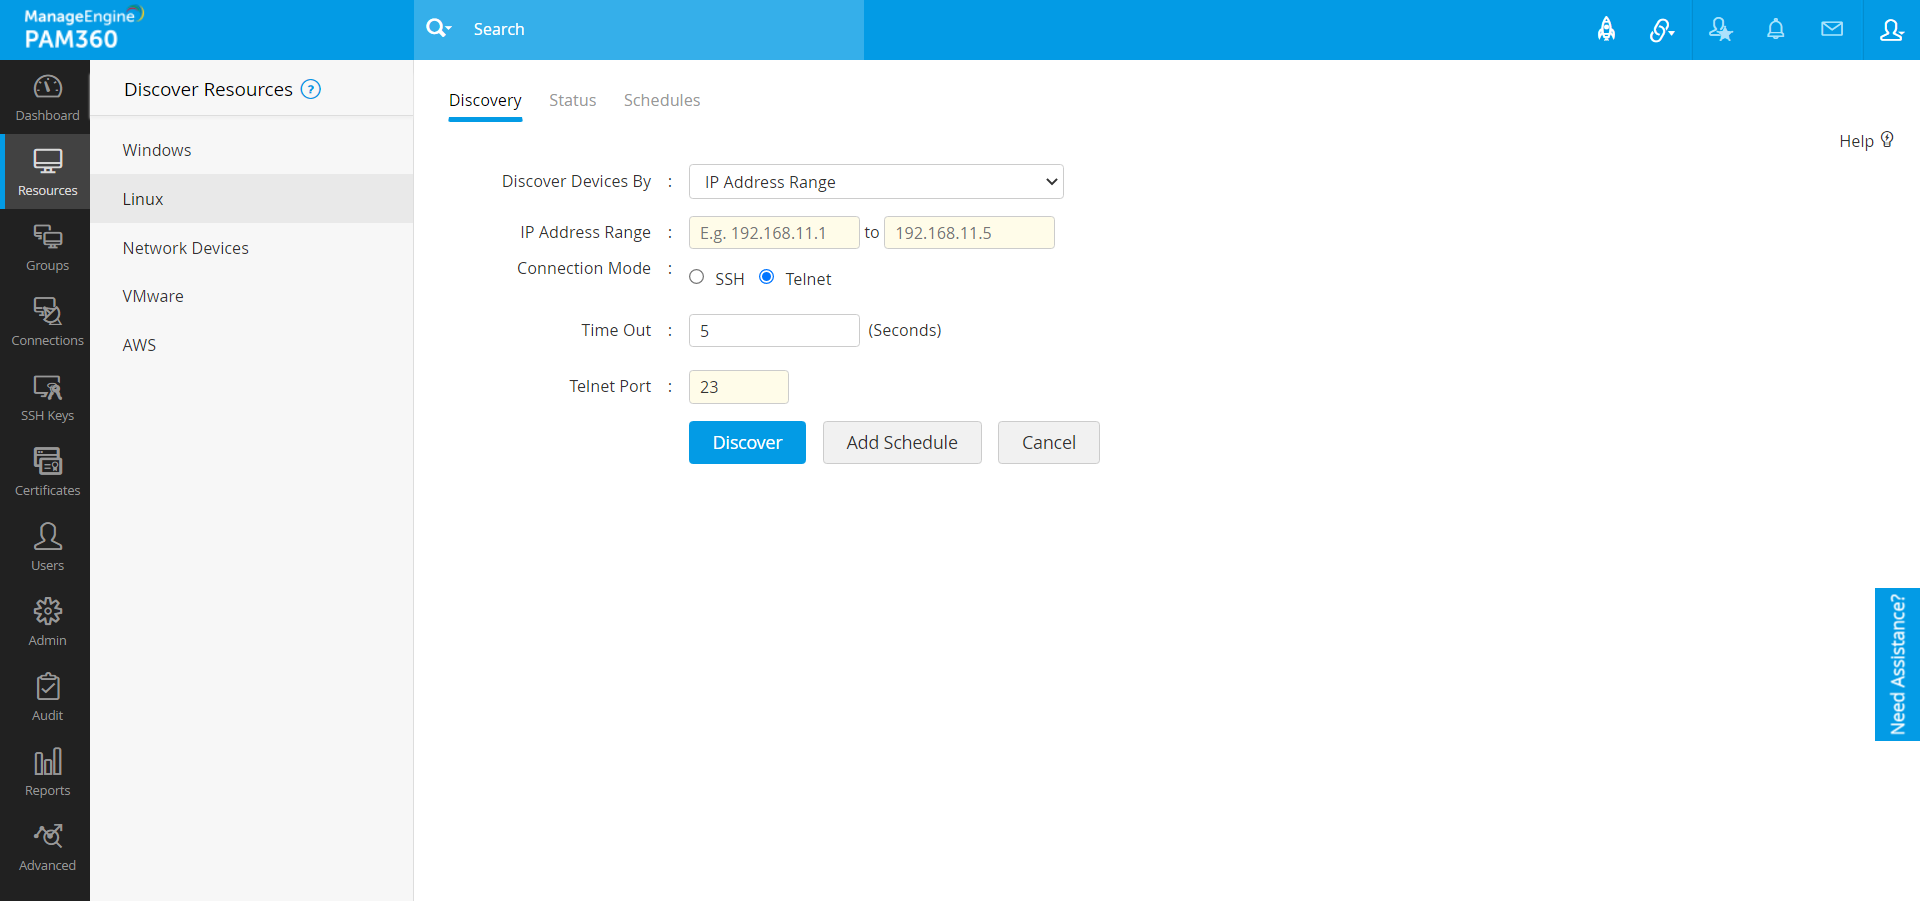The width and height of the screenshot is (1920, 901).
Task: Go to Groups section icon
Action: [47, 237]
